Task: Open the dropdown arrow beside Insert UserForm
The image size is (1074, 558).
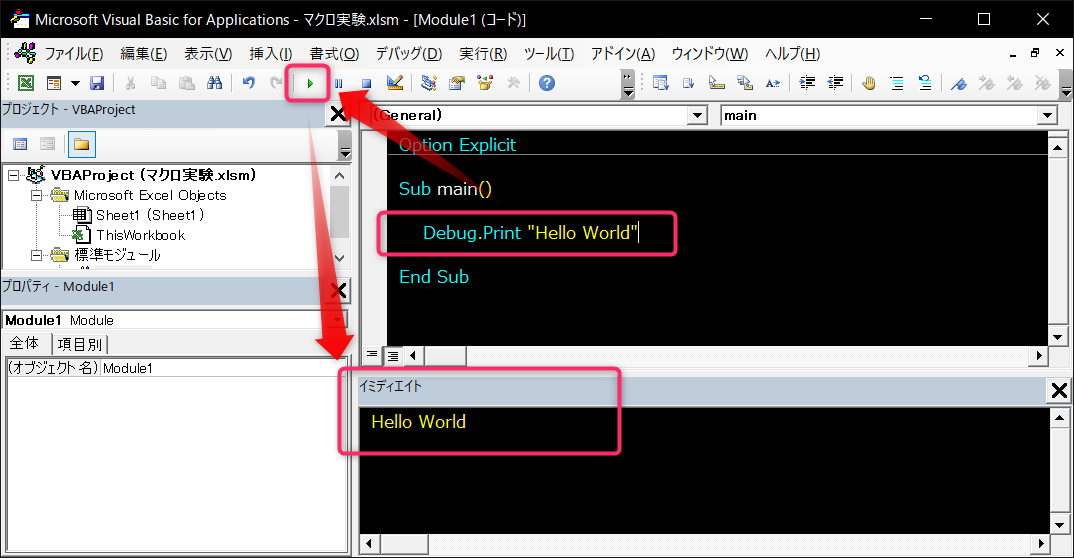Action: (75, 84)
